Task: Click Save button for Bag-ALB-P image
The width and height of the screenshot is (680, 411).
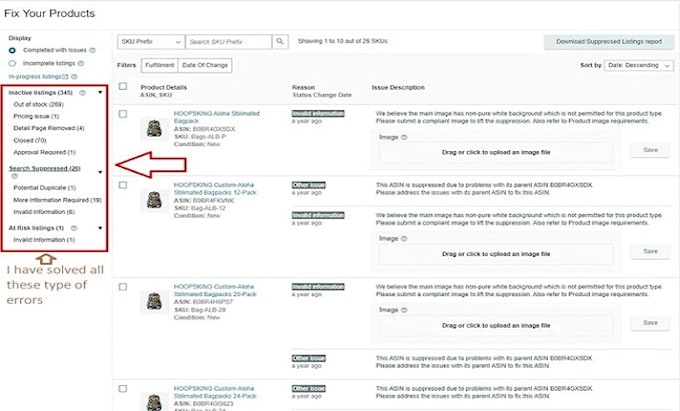Action: coord(650,150)
